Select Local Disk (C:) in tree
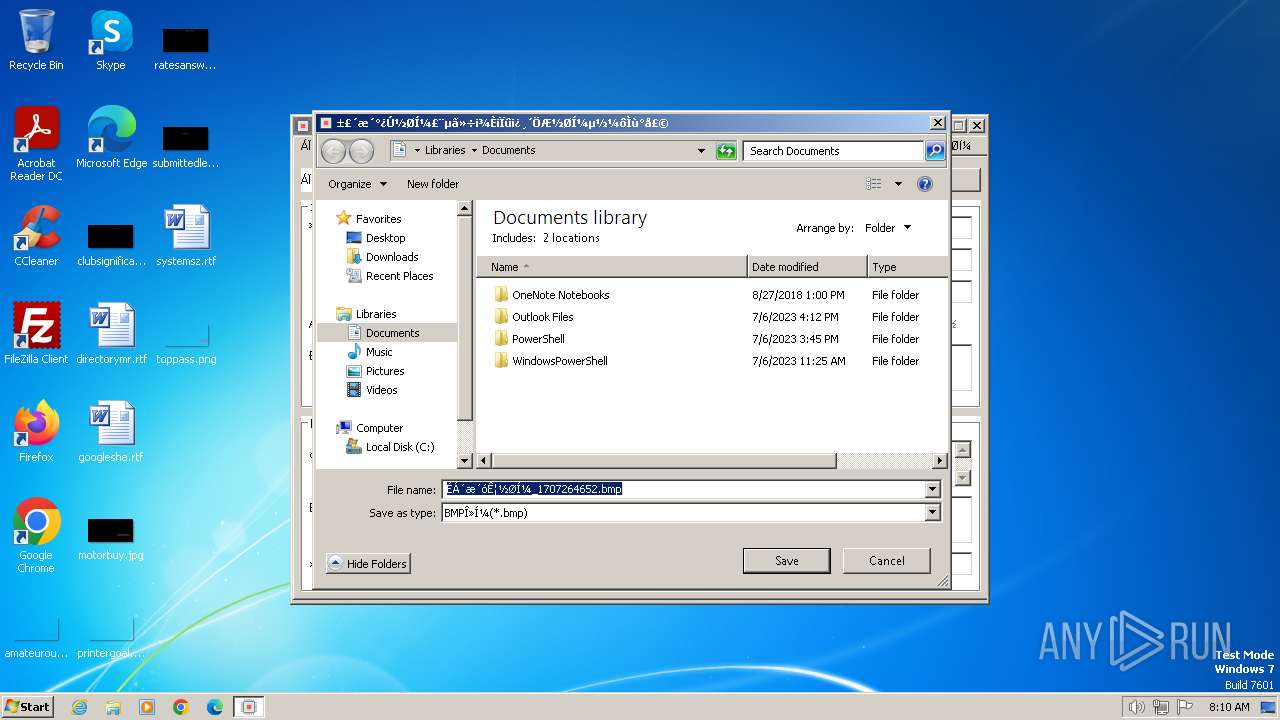1280x720 pixels. pyautogui.click(x=400, y=447)
